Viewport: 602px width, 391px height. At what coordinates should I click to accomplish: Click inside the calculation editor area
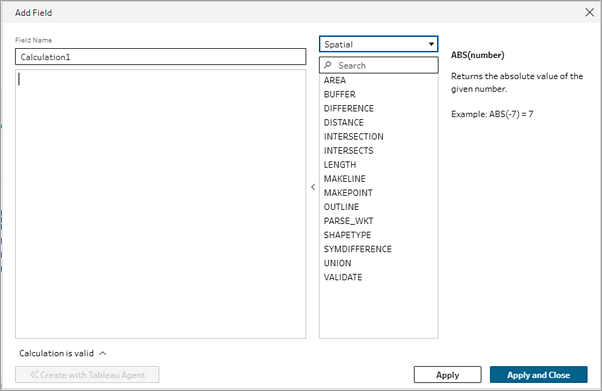click(160, 204)
